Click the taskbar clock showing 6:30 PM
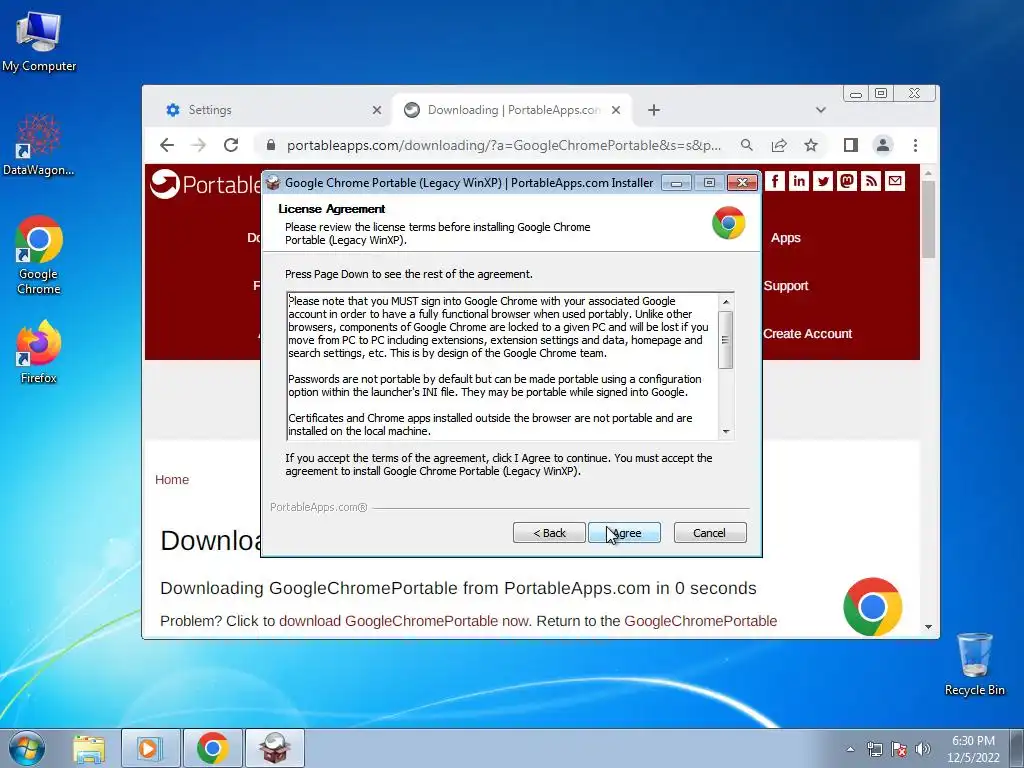 click(973, 749)
